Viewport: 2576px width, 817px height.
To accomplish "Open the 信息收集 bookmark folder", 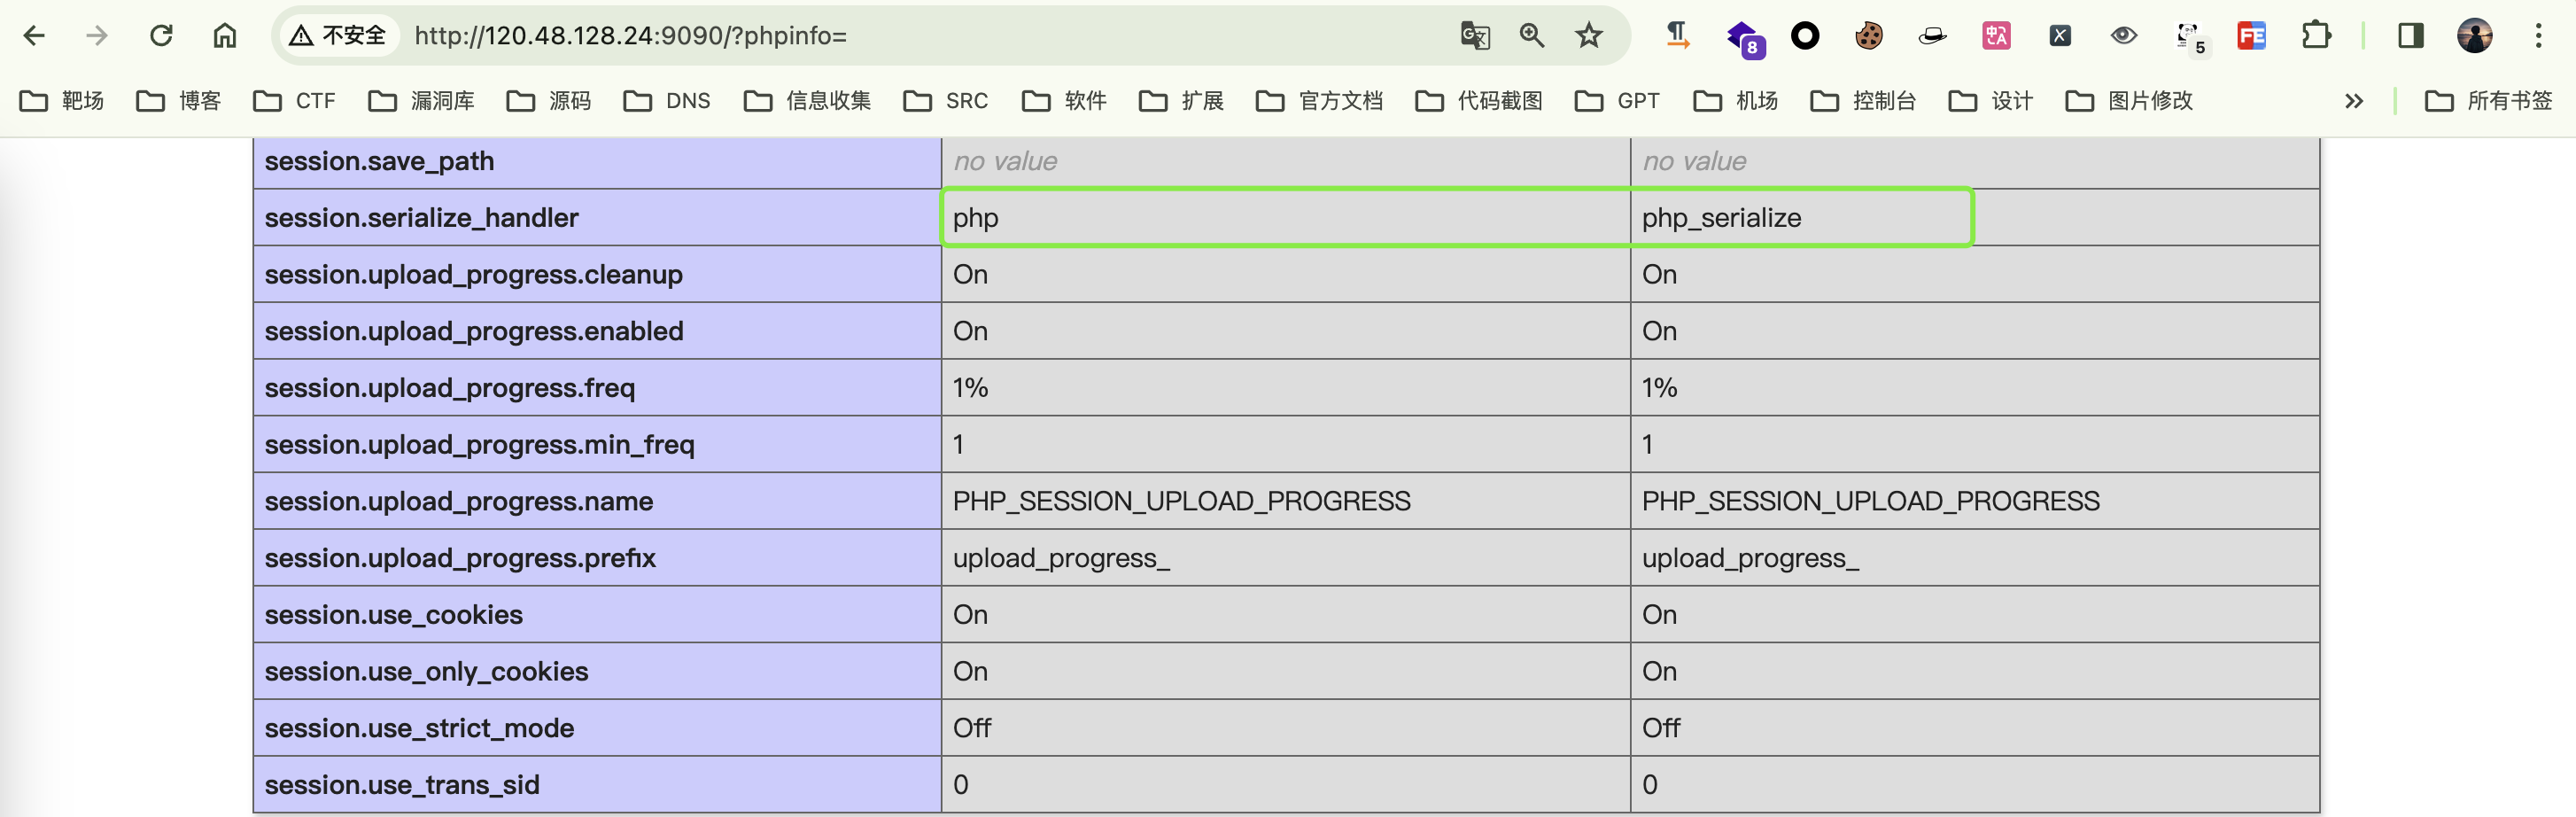I will 807,101.
